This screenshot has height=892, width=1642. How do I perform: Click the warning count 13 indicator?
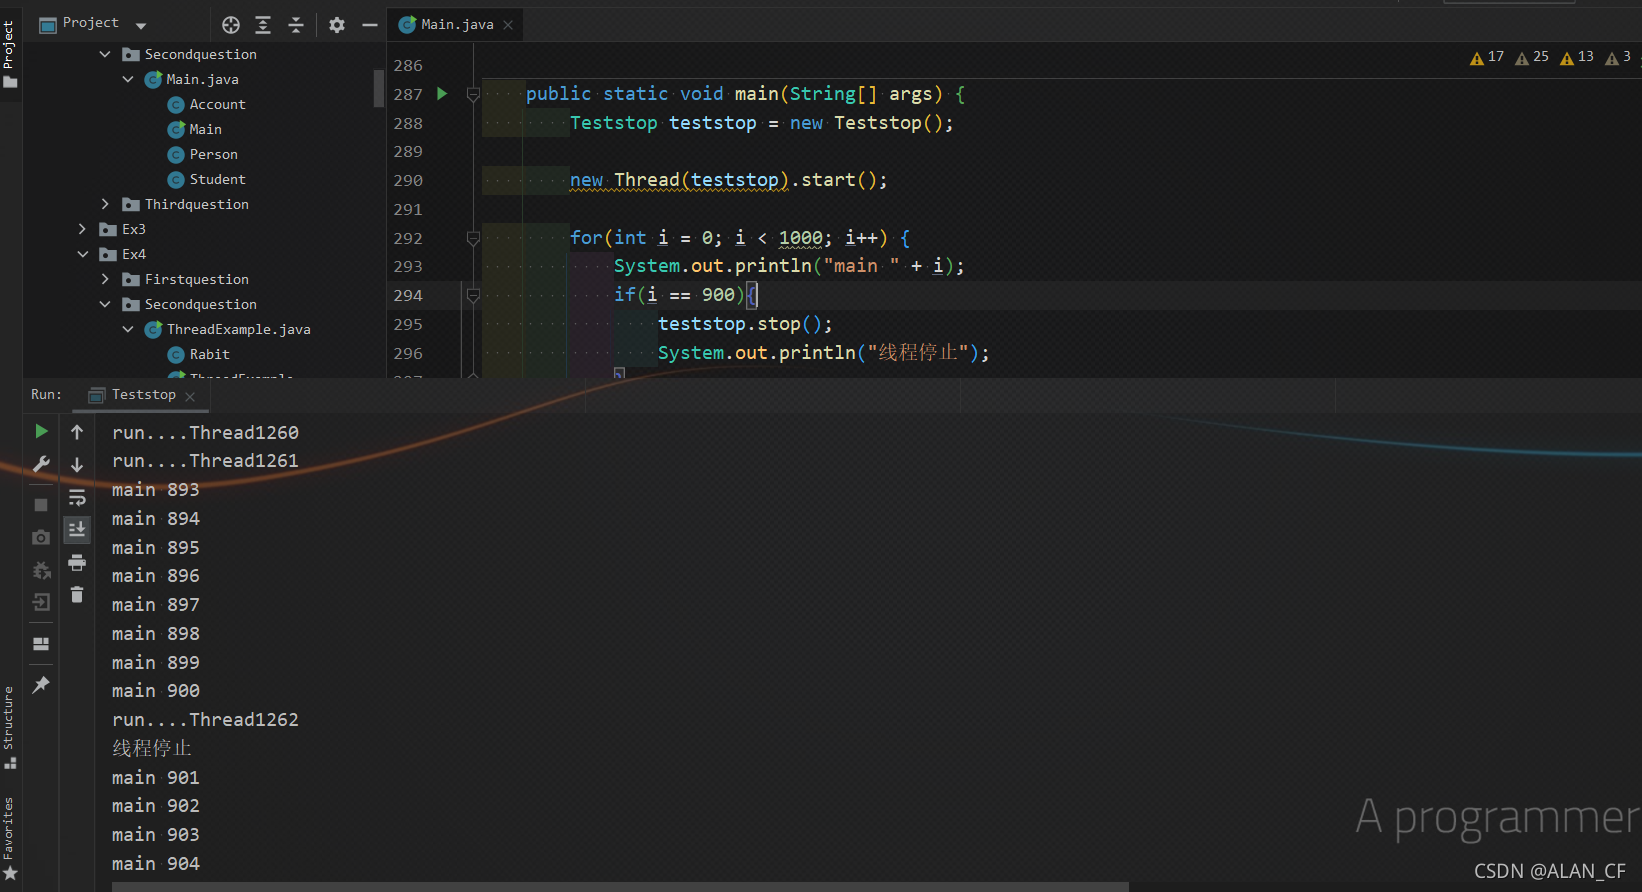tap(1577, 57)
